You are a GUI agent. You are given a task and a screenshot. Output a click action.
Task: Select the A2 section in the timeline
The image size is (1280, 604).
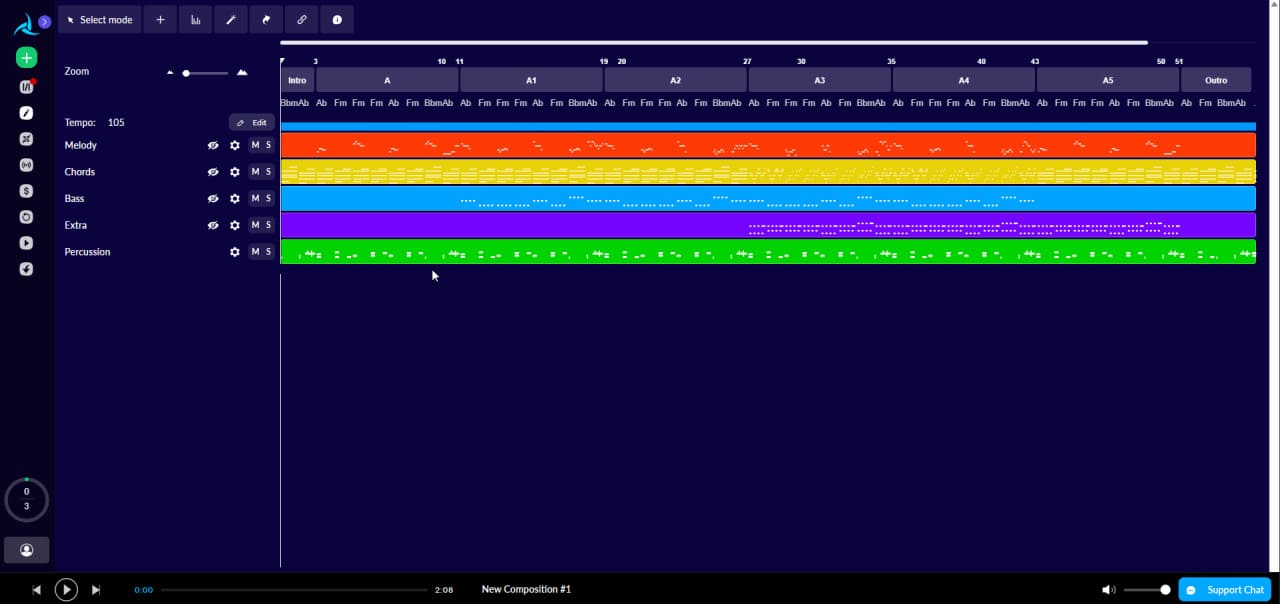click(675, 80)
